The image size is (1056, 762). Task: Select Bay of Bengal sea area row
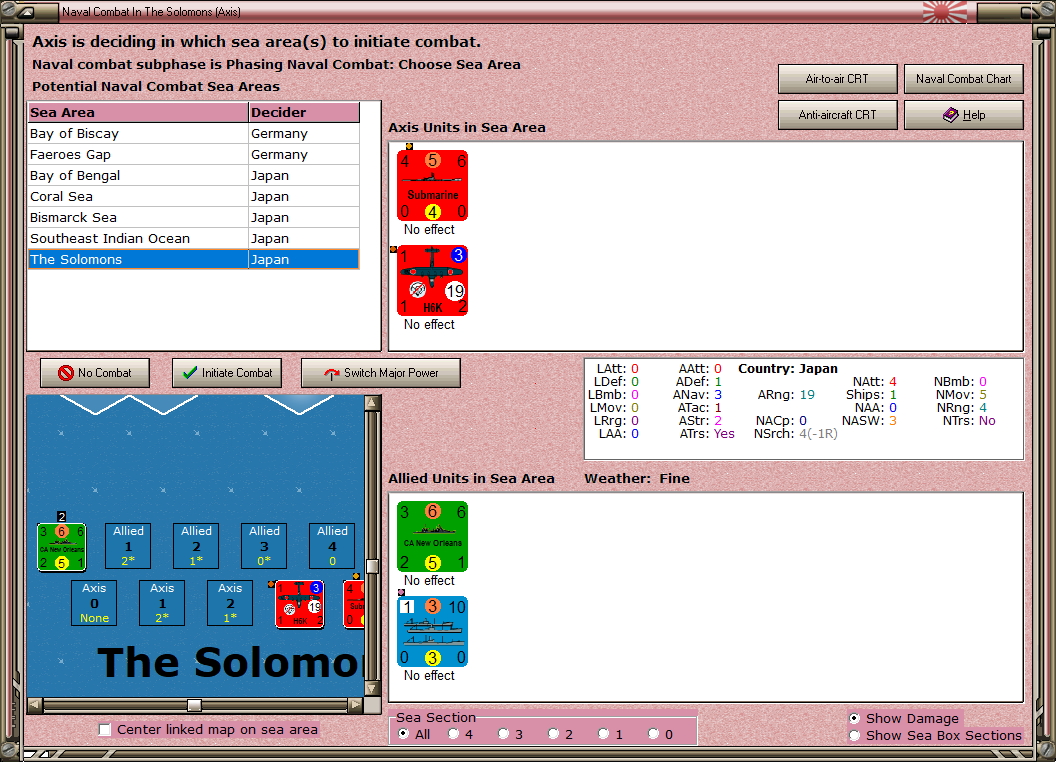[193, 175]
